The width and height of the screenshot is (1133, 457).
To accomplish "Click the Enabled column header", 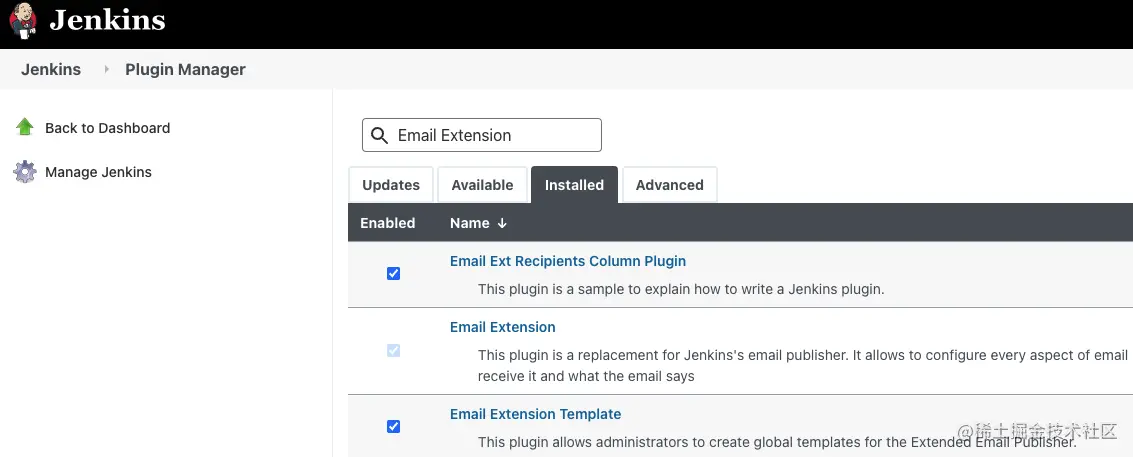I will pyautogui.click(x=388, y=223).
